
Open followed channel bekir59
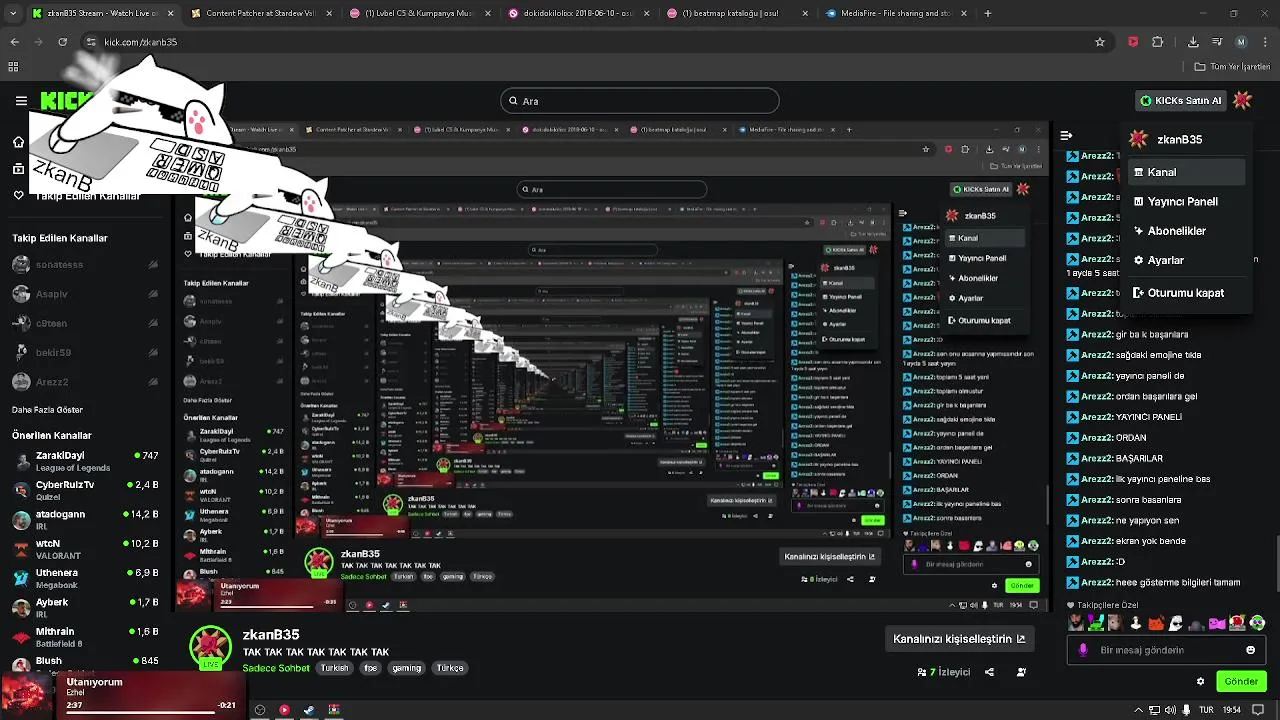tap(85, 352)
